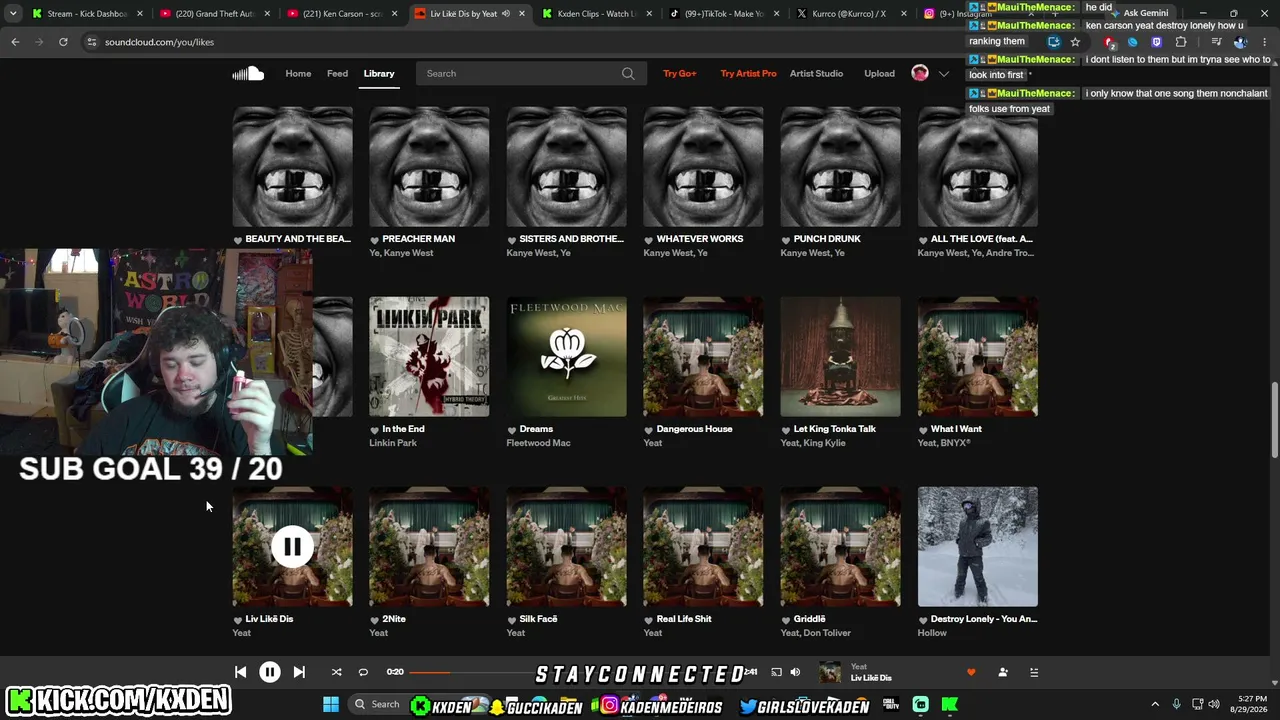Mute the Liv Likë Dis tab audio icon
The width and height of the screenshot is (1280, 720).
pos(506,14)
